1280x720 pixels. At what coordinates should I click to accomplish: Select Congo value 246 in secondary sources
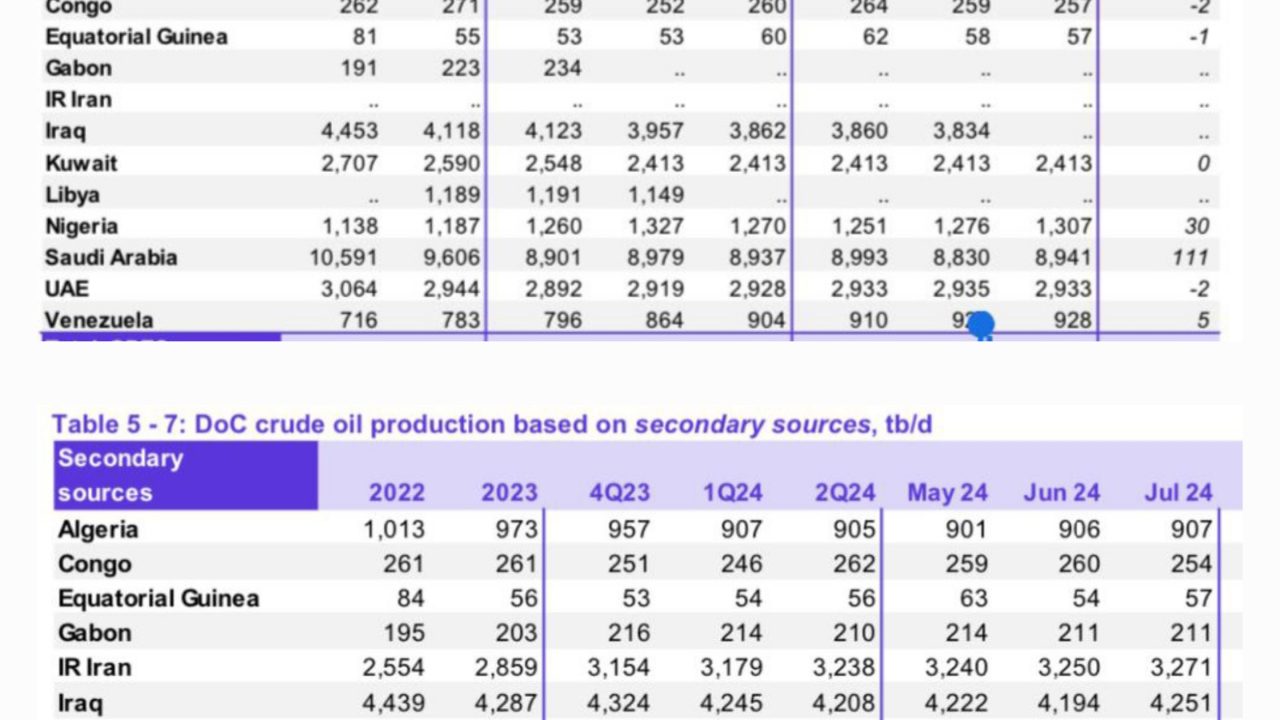tap(741, 564)
